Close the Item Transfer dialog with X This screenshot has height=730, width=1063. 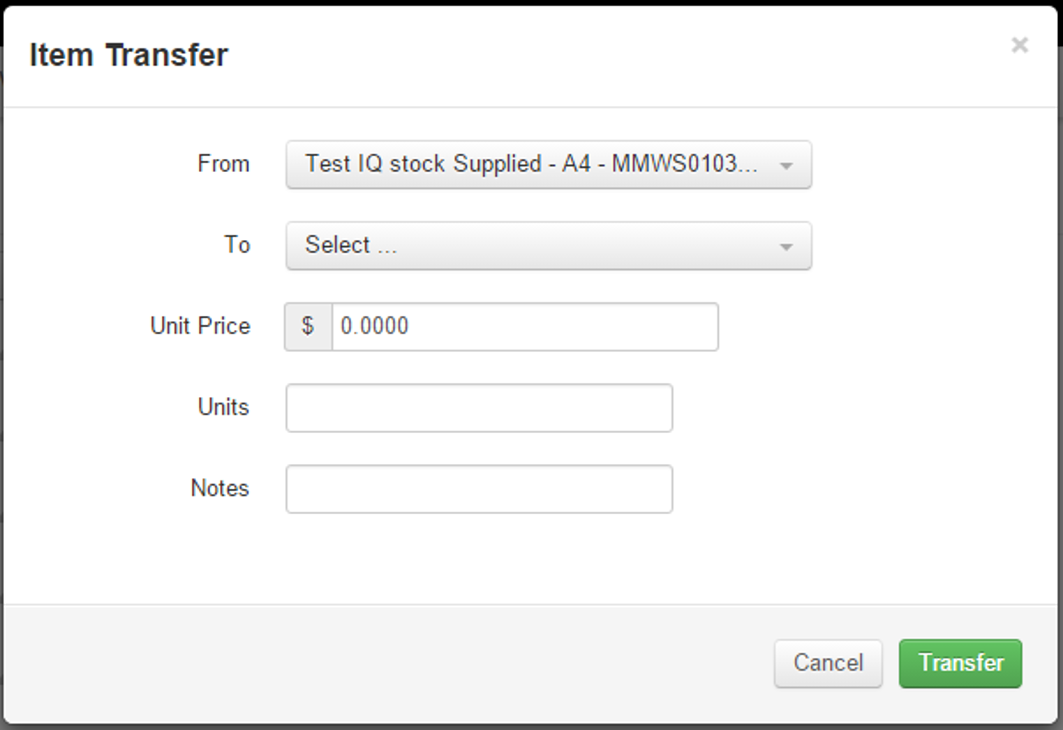1019,45
